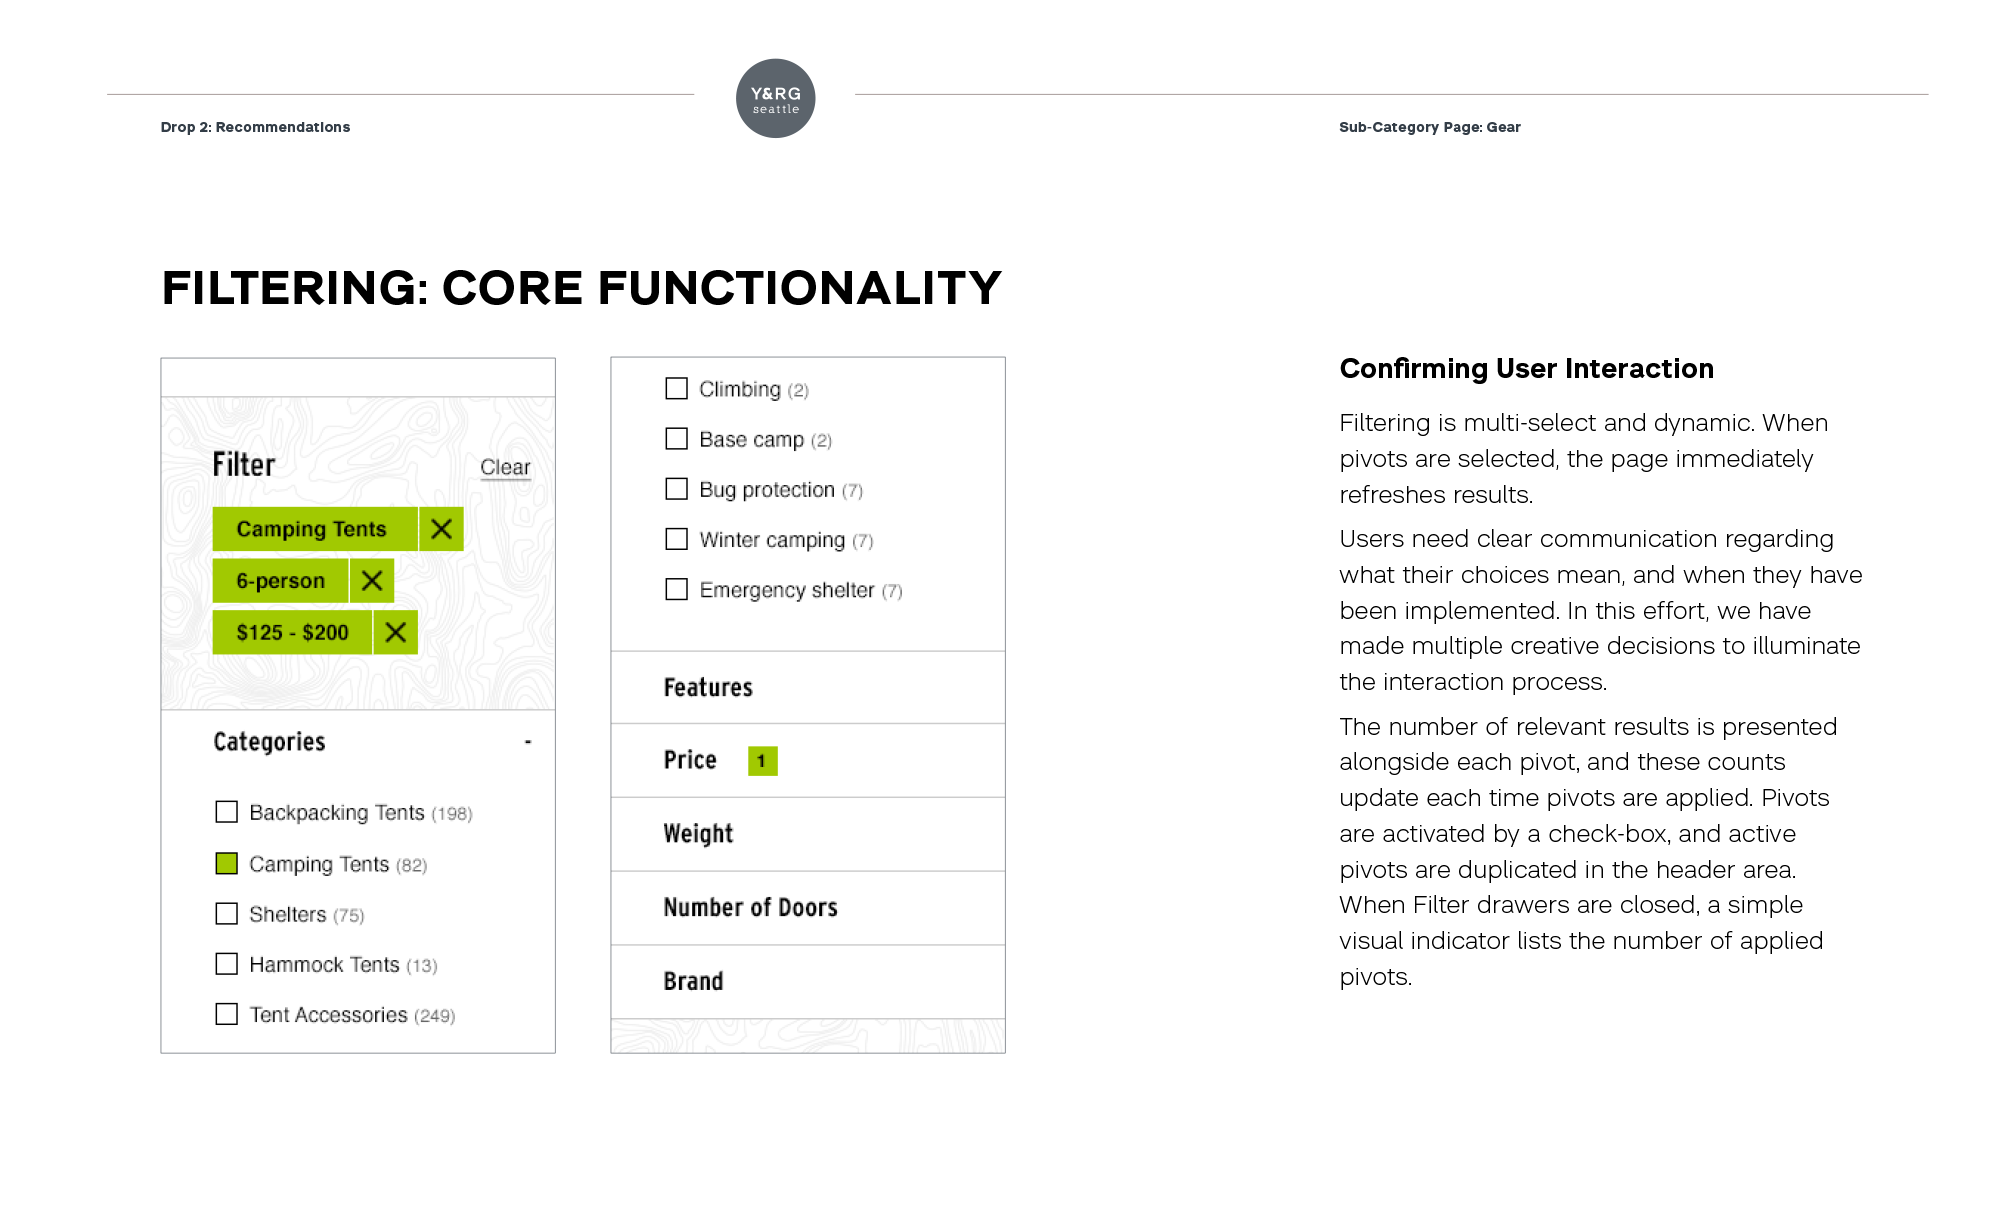Select the Tent Accessories checkbox
The width and height of the screenshot is (2000, 1214).
[227, 1014]
